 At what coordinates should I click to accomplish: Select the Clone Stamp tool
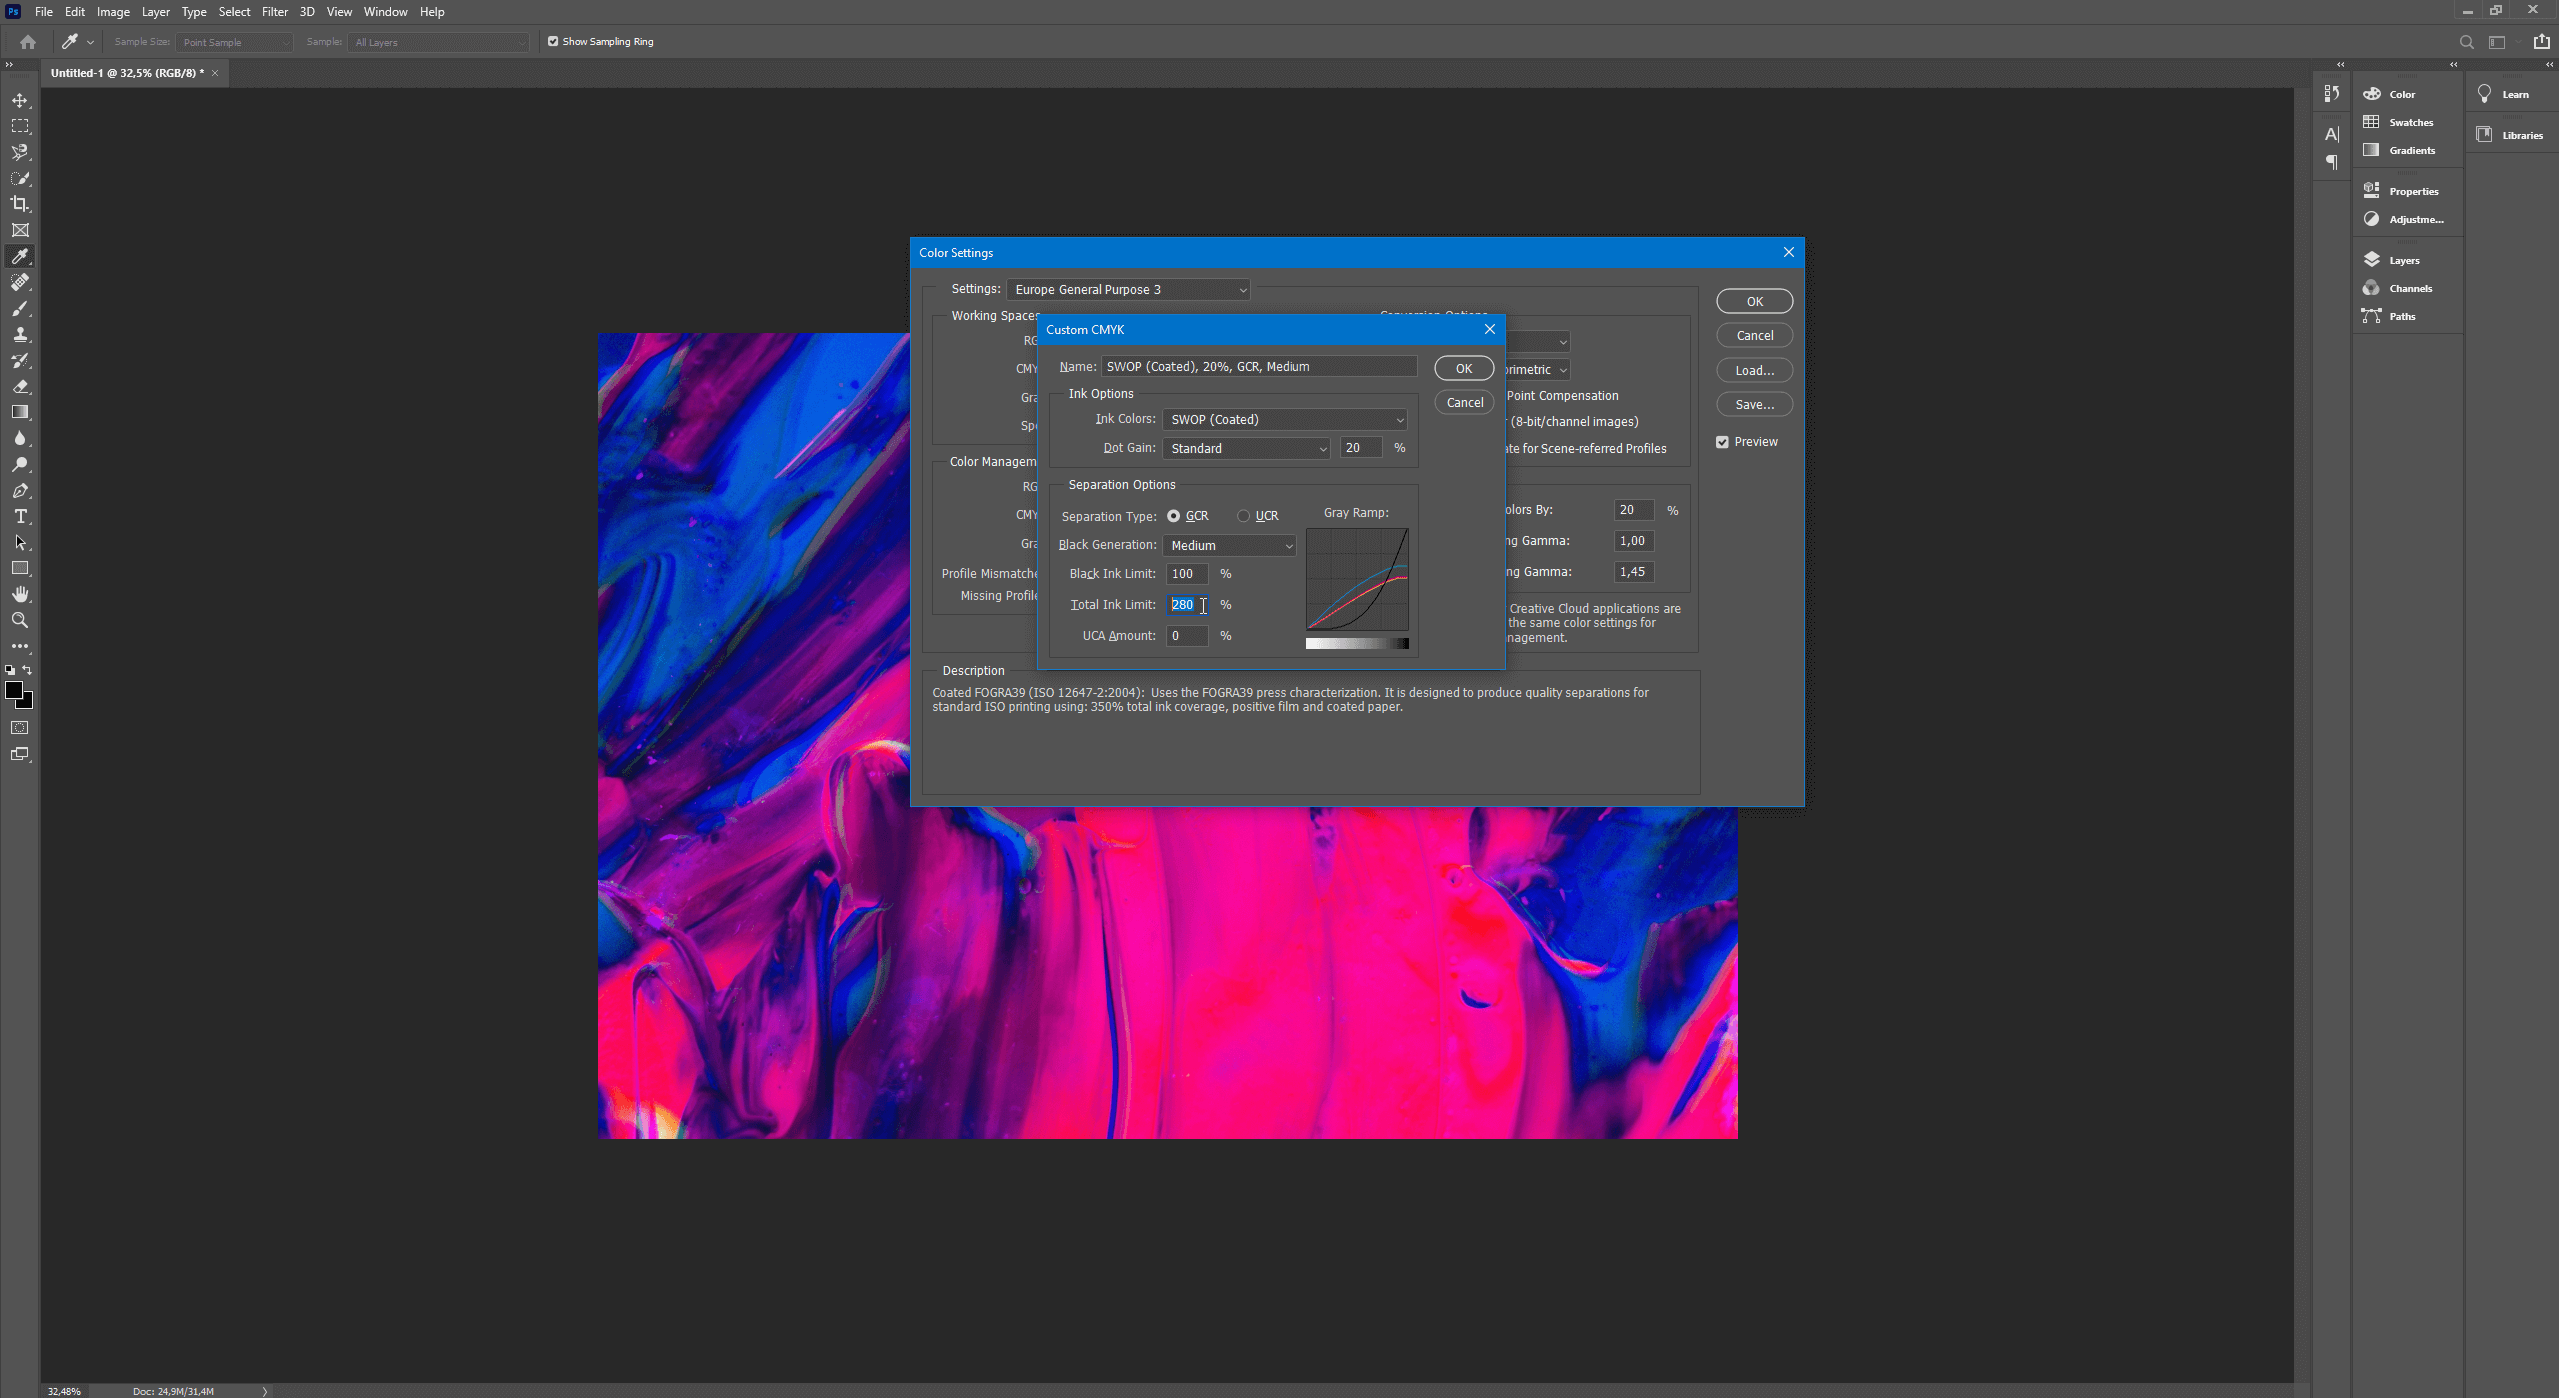click(x=20, y=334)
